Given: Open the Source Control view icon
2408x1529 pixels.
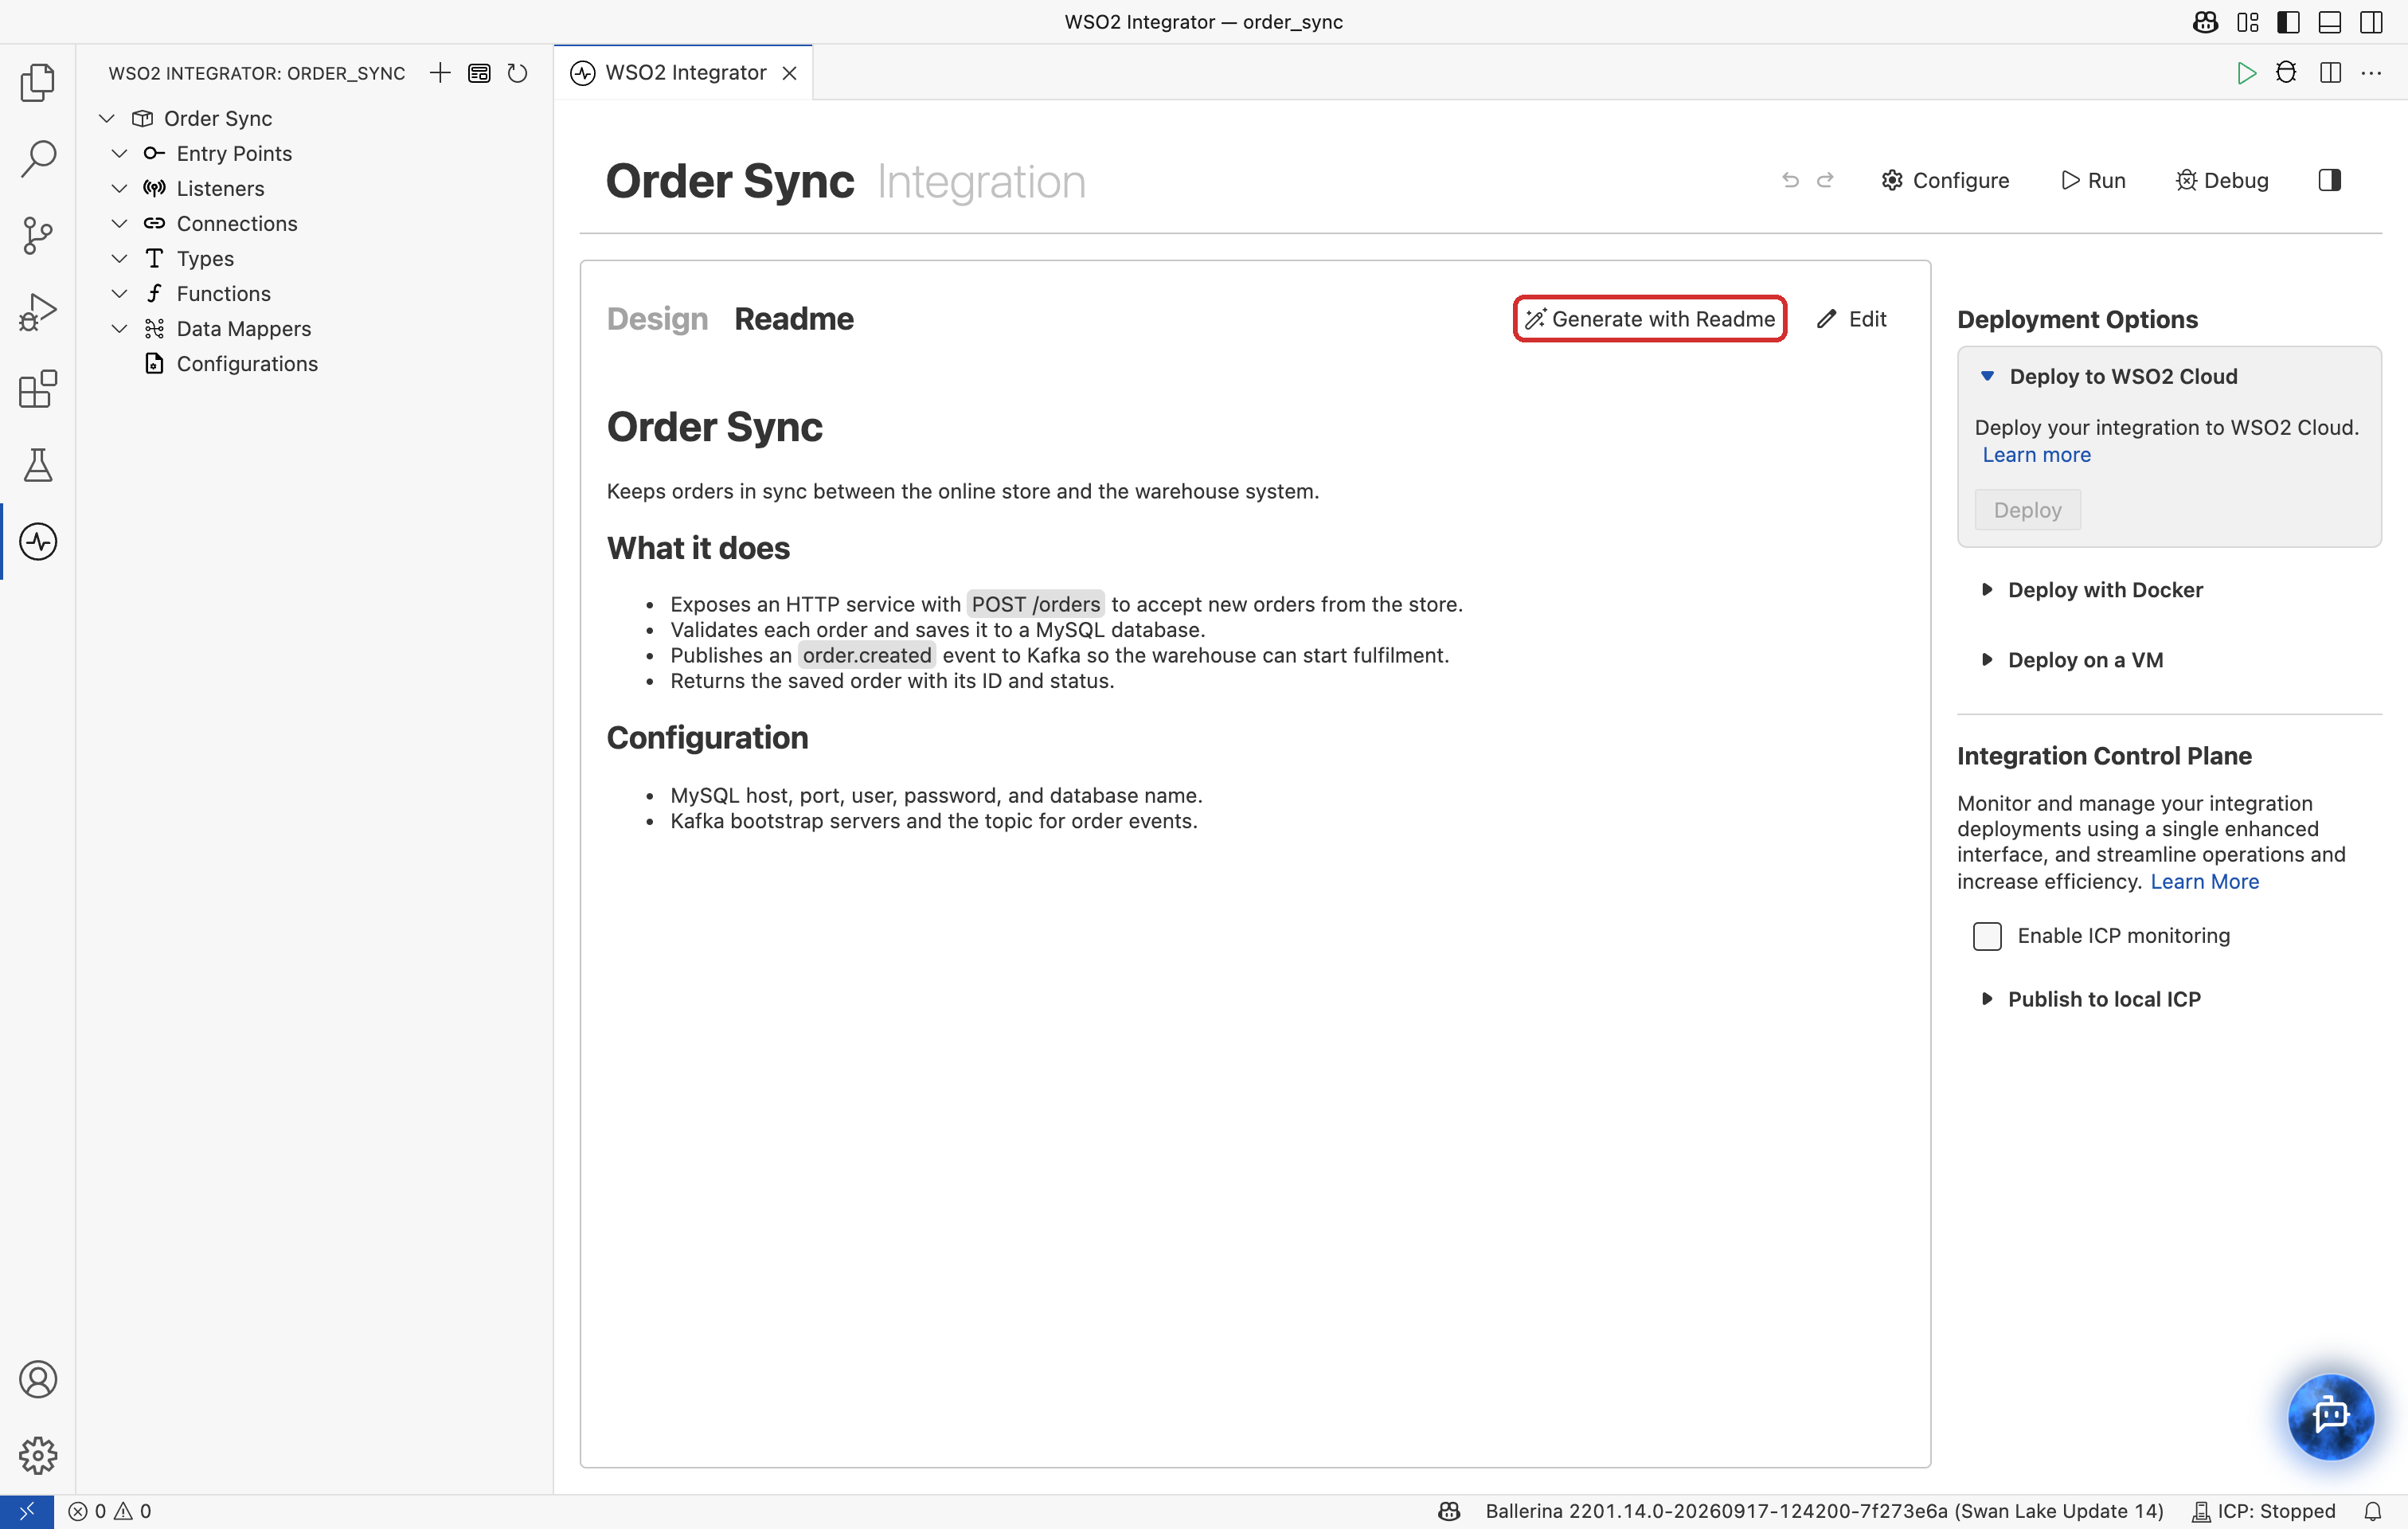Looking at the screenshot, I should (x=38, y=235).
